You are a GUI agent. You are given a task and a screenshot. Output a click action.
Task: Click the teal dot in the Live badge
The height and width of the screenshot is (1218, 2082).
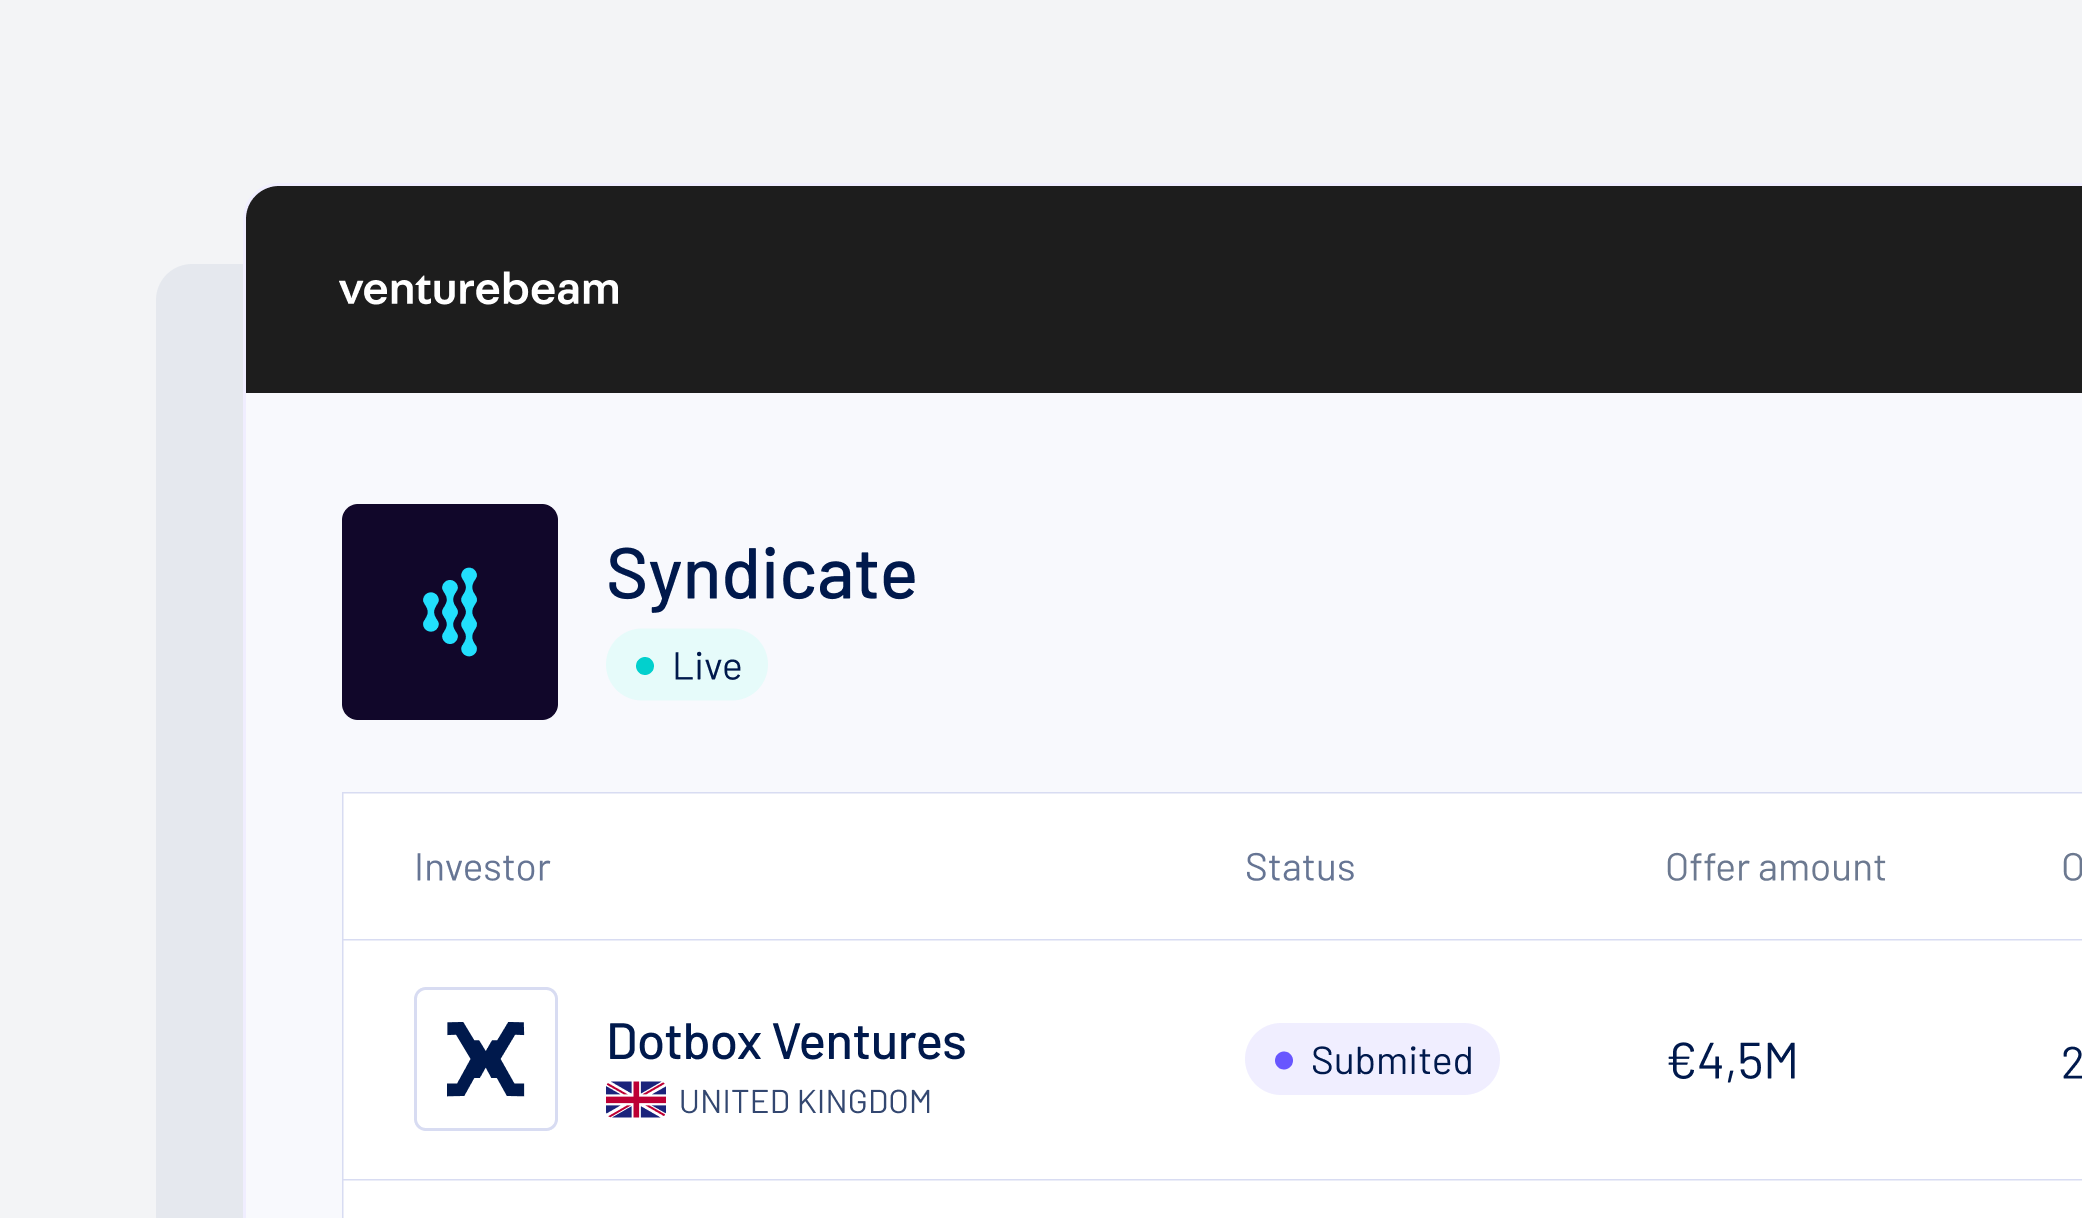click(x=645, y=666)
